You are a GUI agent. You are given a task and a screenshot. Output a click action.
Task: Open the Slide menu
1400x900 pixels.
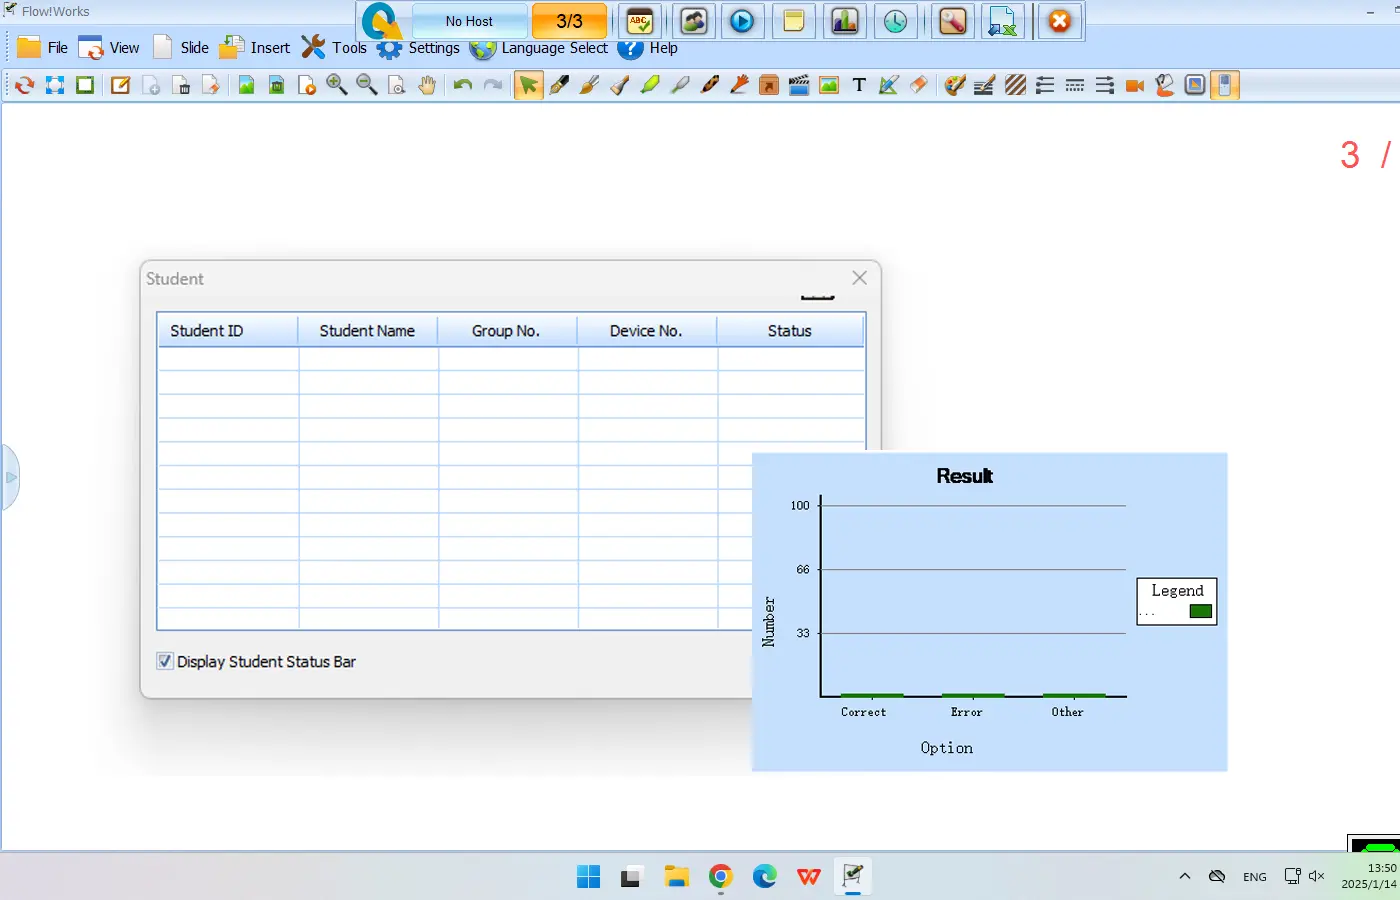tap(181, 47)
